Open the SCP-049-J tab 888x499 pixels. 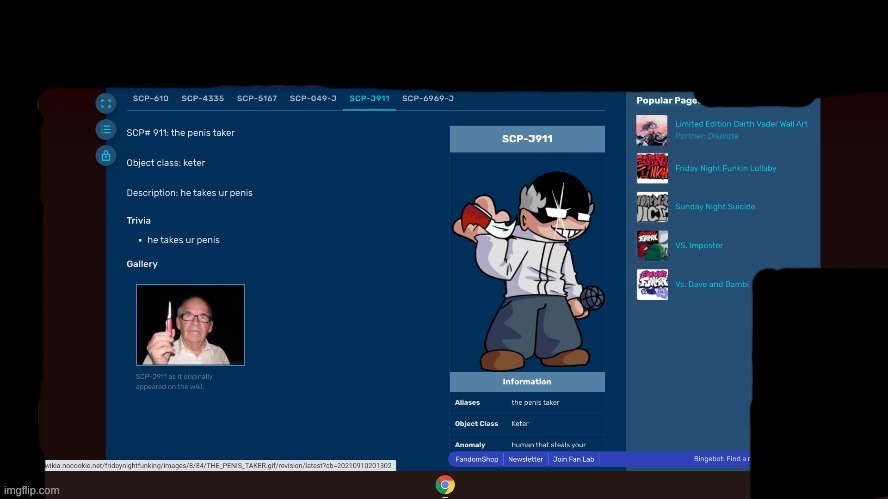click(313, 99)
